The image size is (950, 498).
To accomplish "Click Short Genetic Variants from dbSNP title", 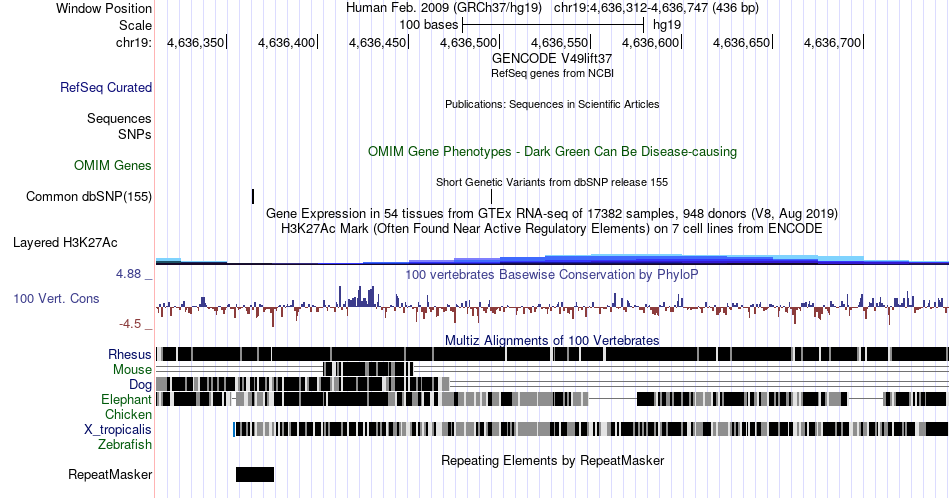I will [x=552, y=182].
